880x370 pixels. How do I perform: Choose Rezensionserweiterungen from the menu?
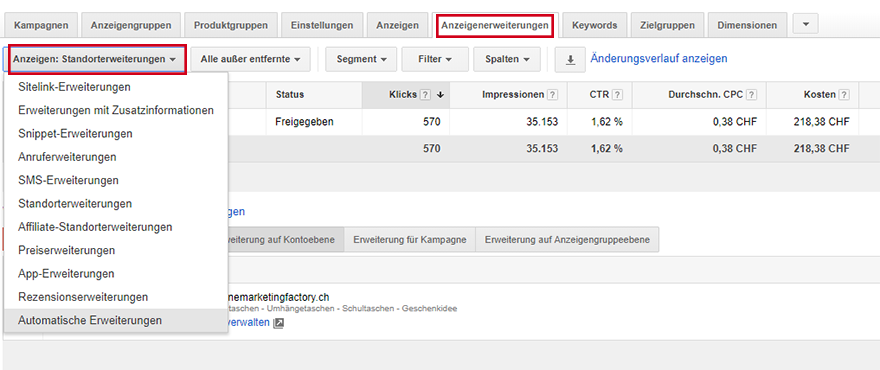pos(116,296)
